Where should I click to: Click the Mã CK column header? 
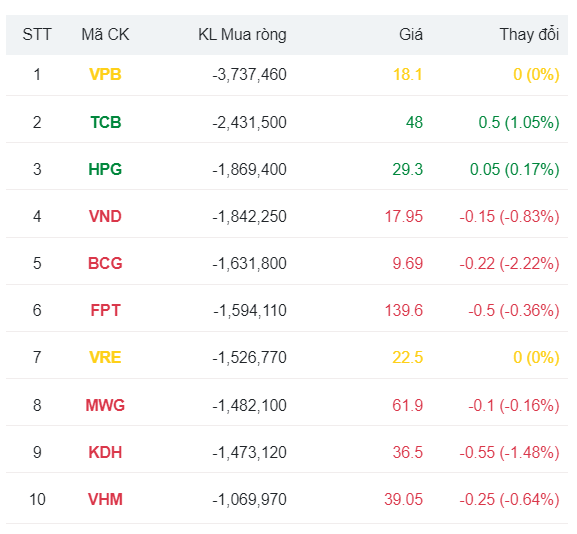[x=105, y=35]
